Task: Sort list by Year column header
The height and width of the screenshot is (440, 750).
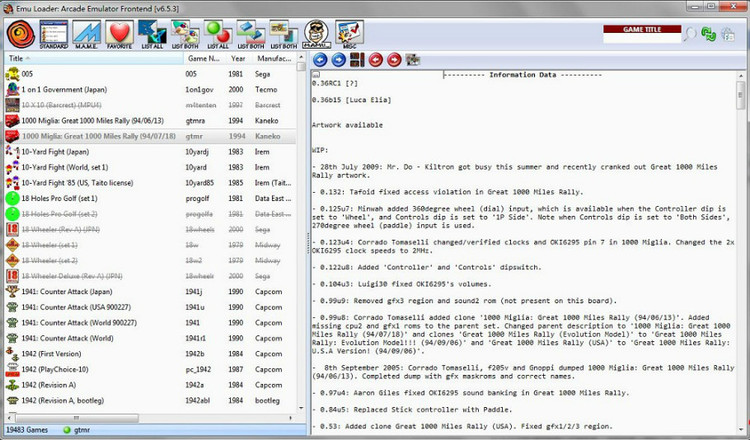Action: (238, 59)
